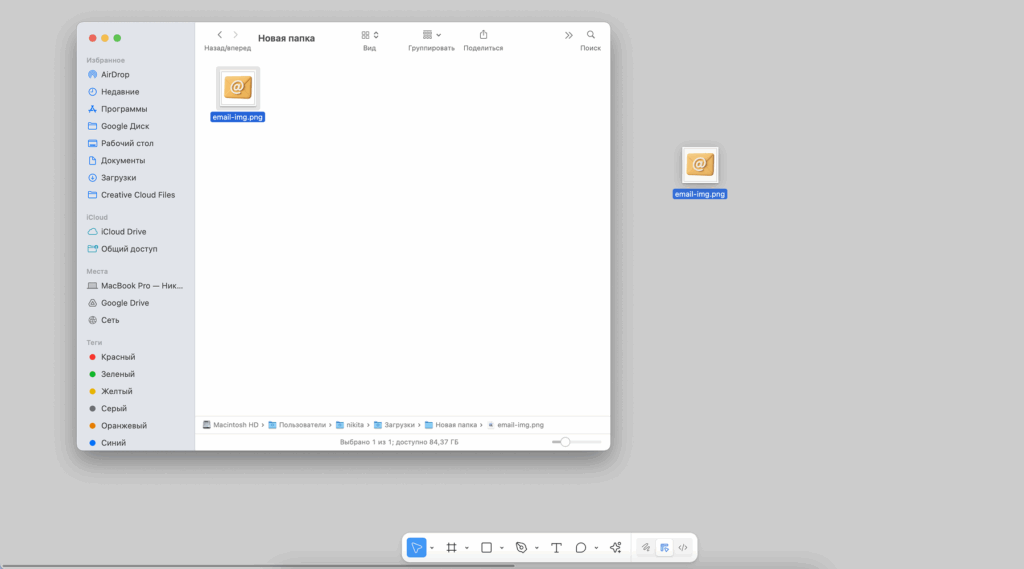Click the Поделиться share icon
The image size is (1024, 569).
pyautogui.click(x=483, y=35)
